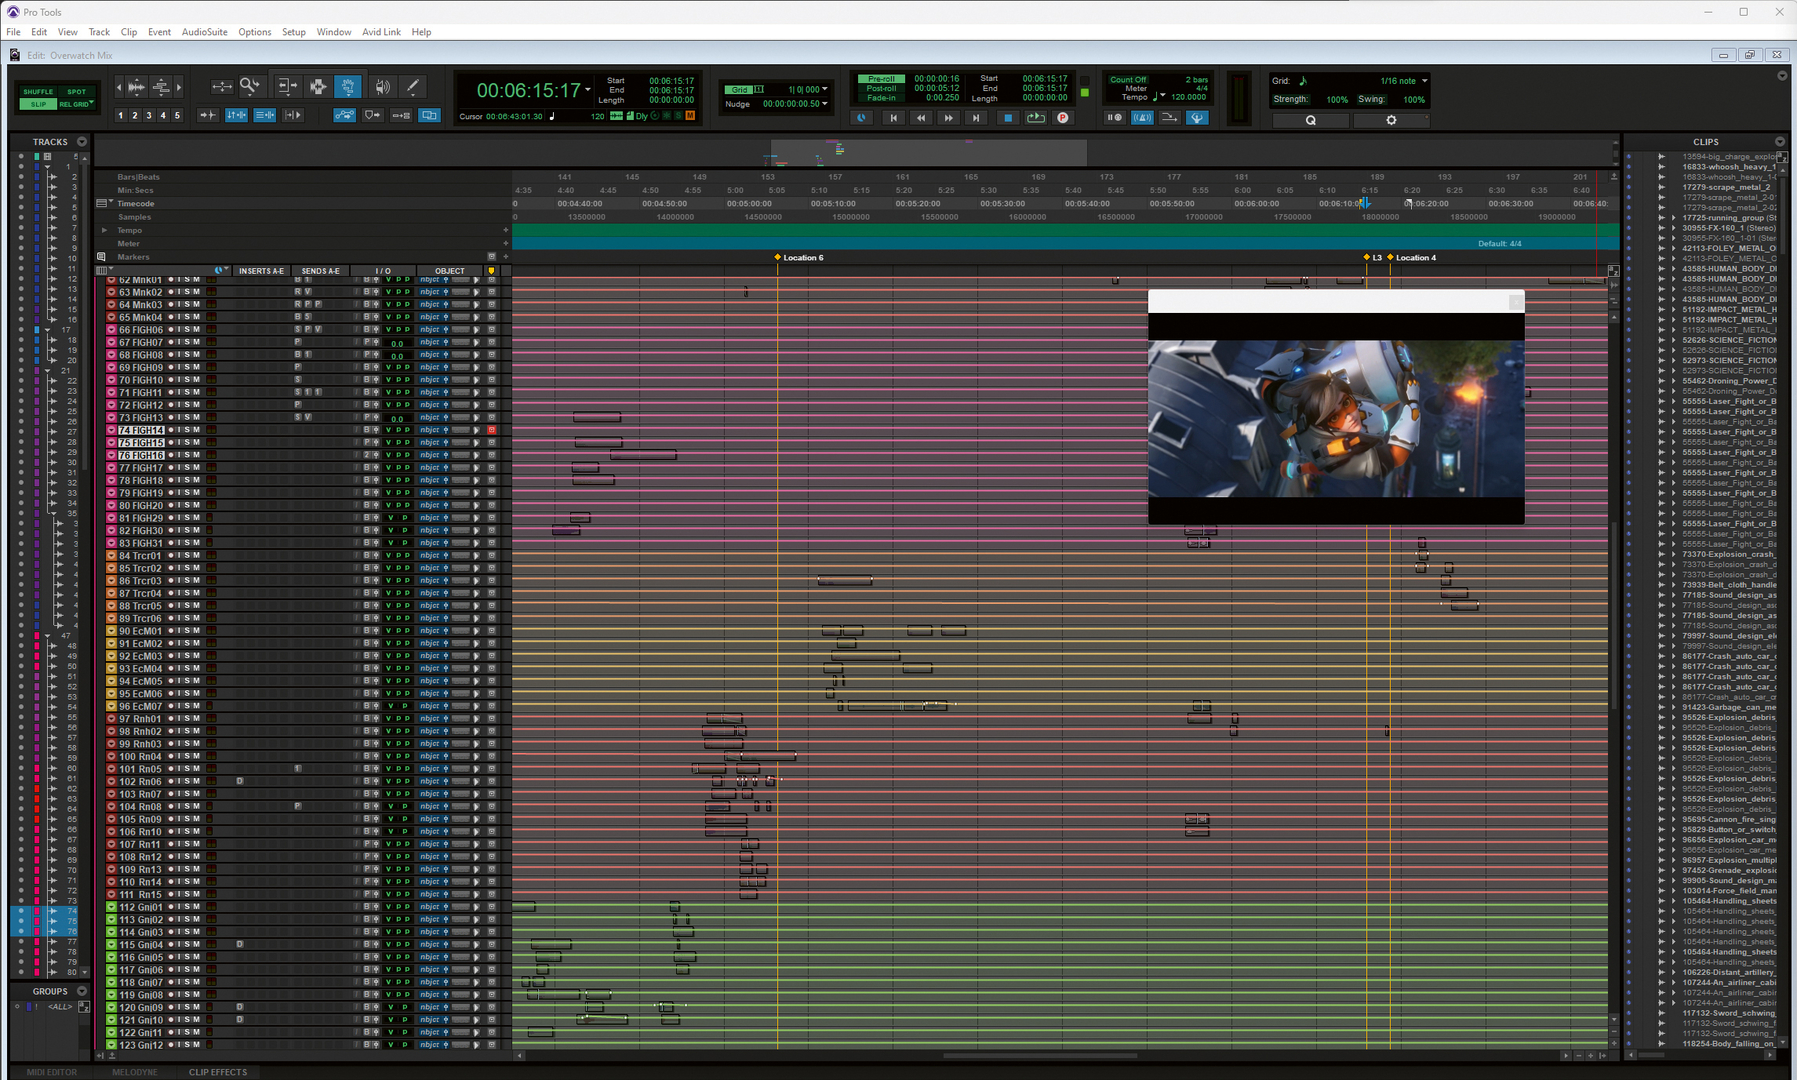Enable Loop Playback in the transport
Image resolution: width=1797 pixels, height=1080 pixels.
pyautogui.click(x=1036, y=118)
